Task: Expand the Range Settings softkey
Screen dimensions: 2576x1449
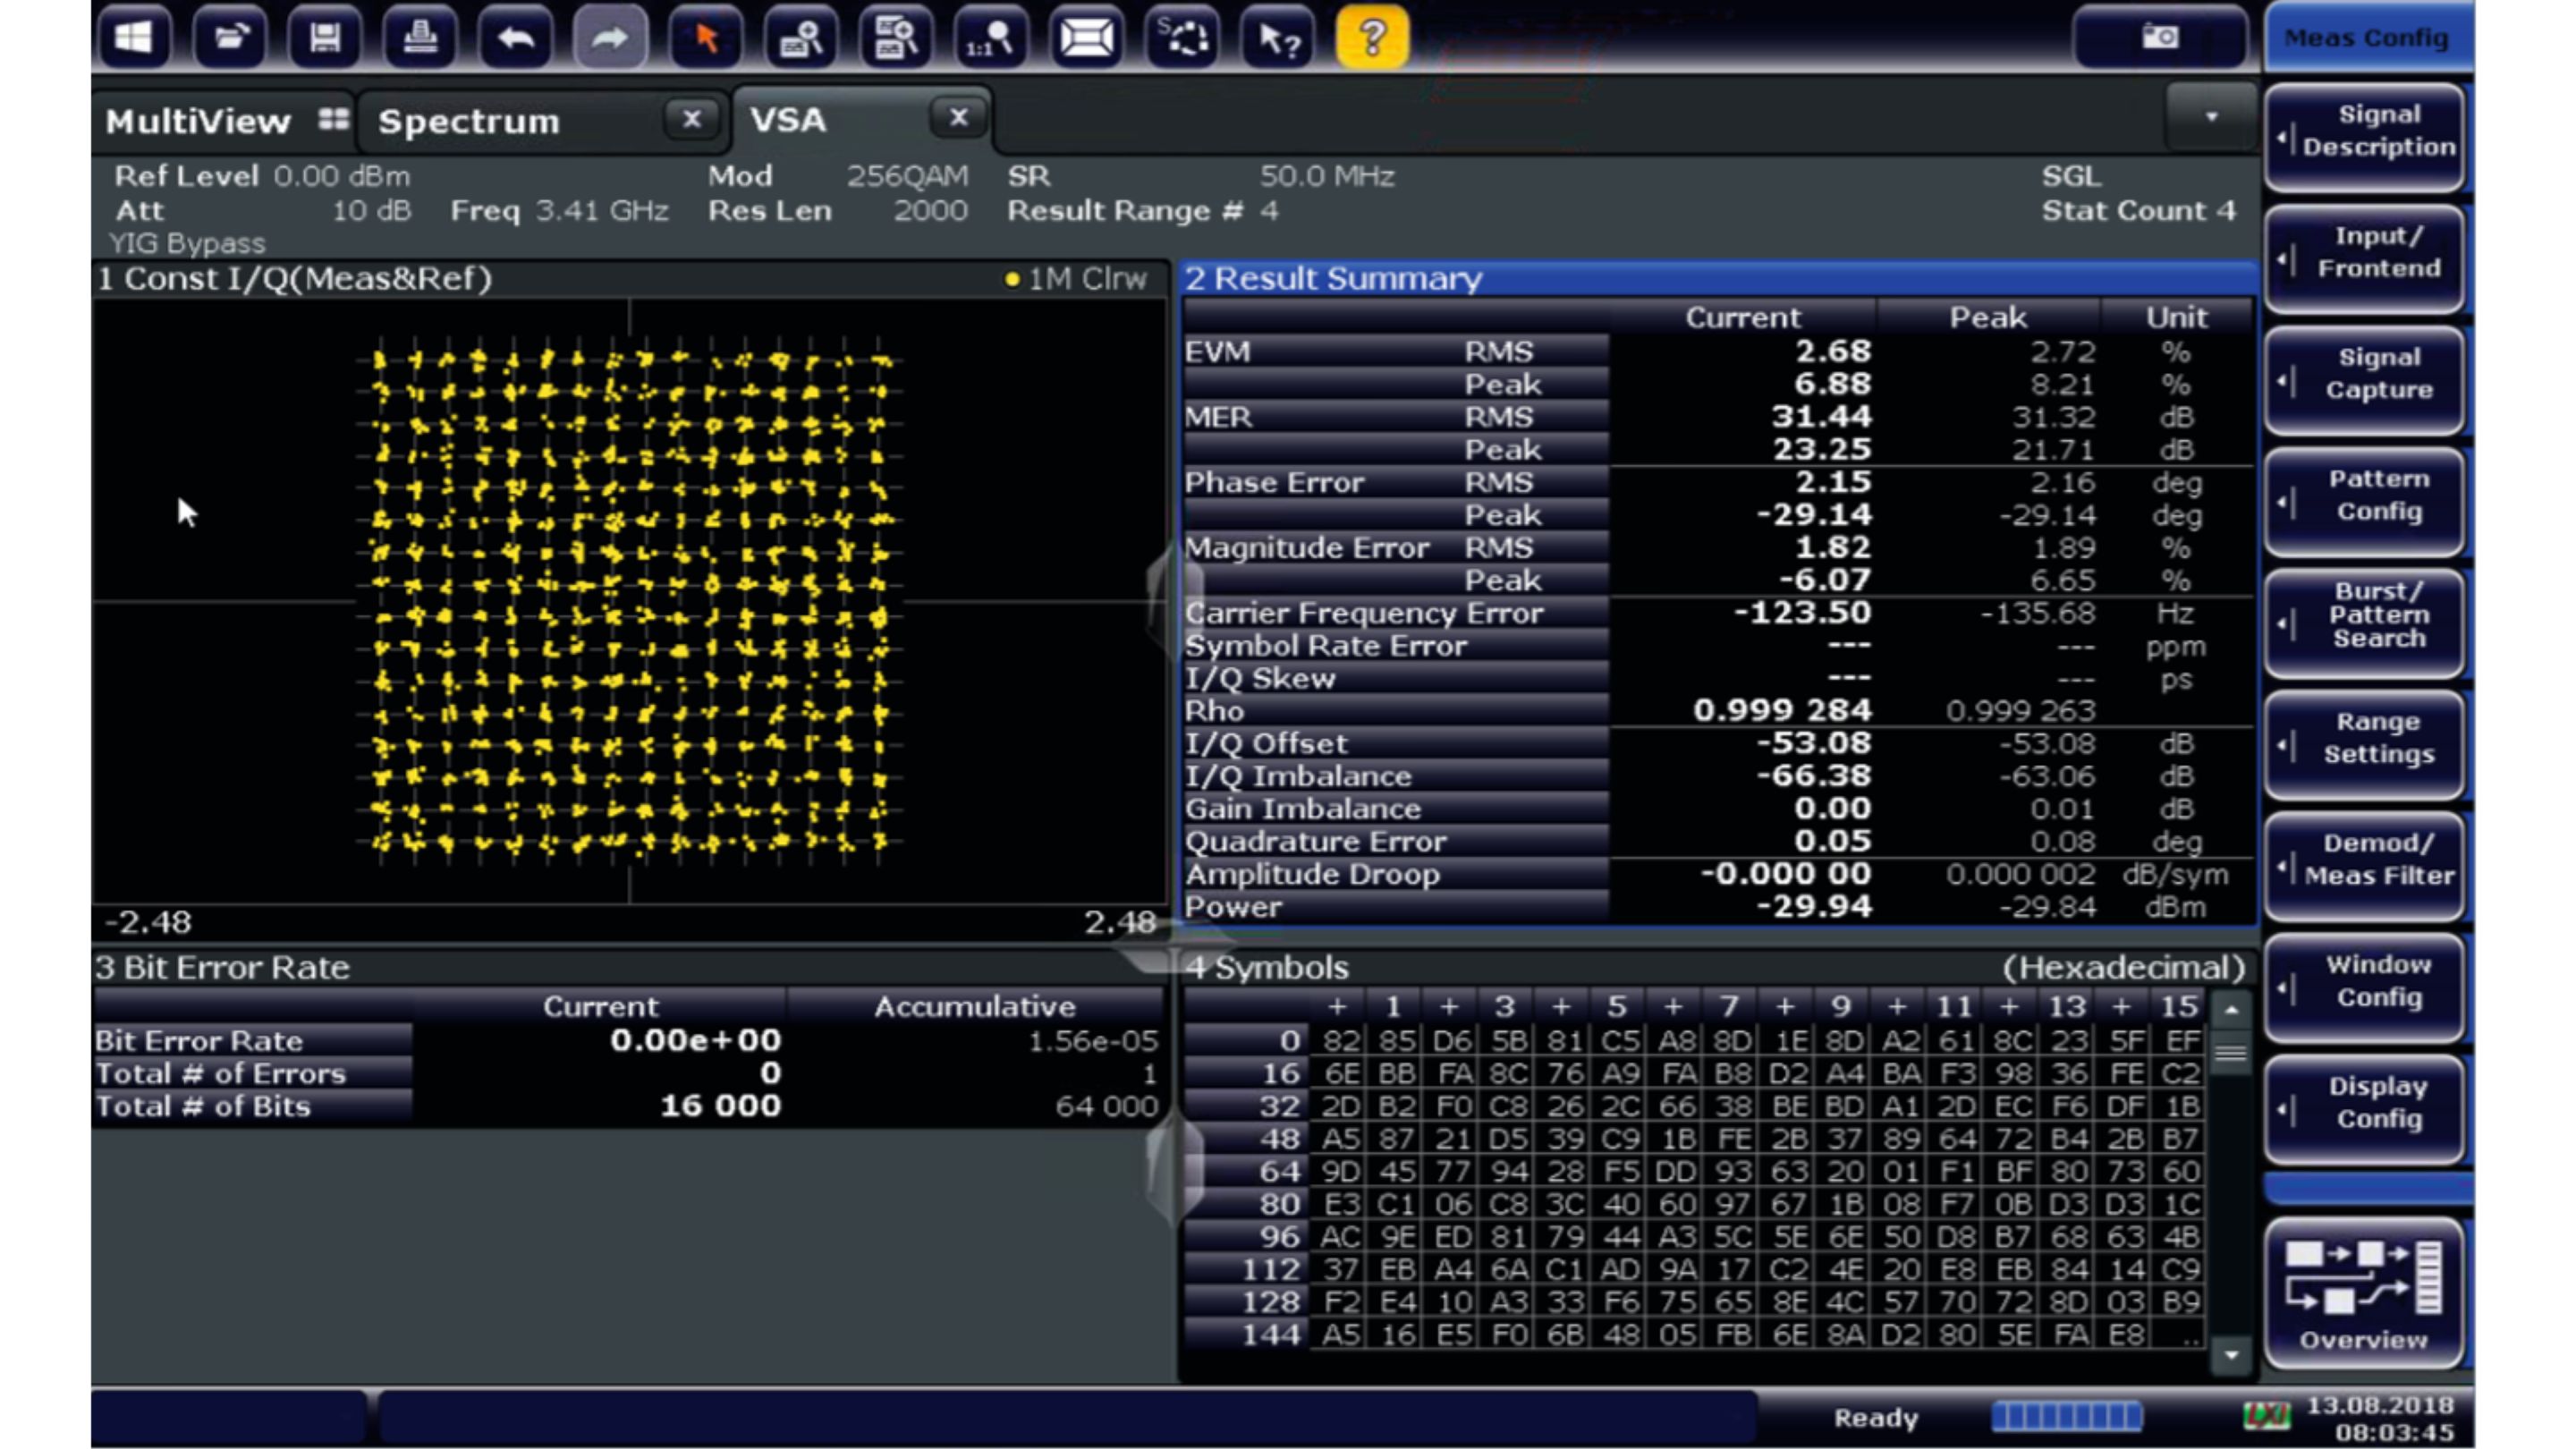Action: pos(2364,739)
